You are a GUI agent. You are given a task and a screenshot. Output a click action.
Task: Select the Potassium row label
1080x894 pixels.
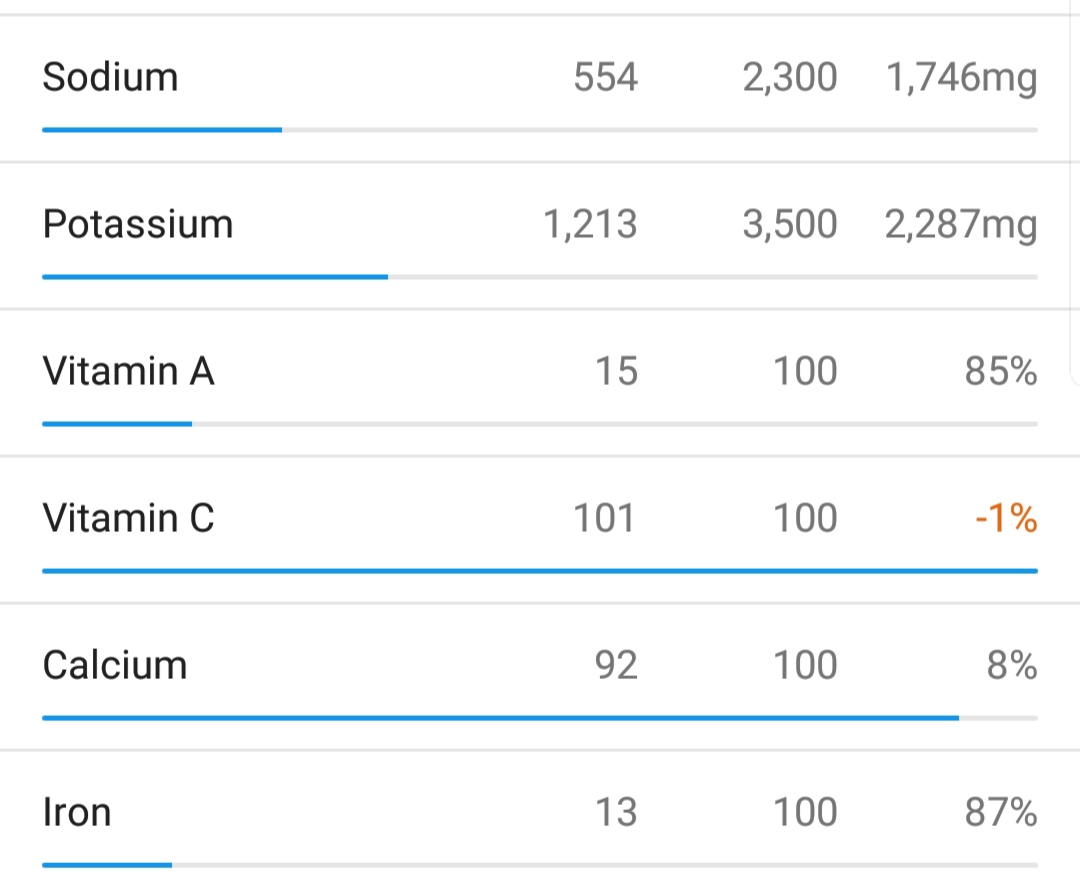pyautogui.click(x=137, y=224)
